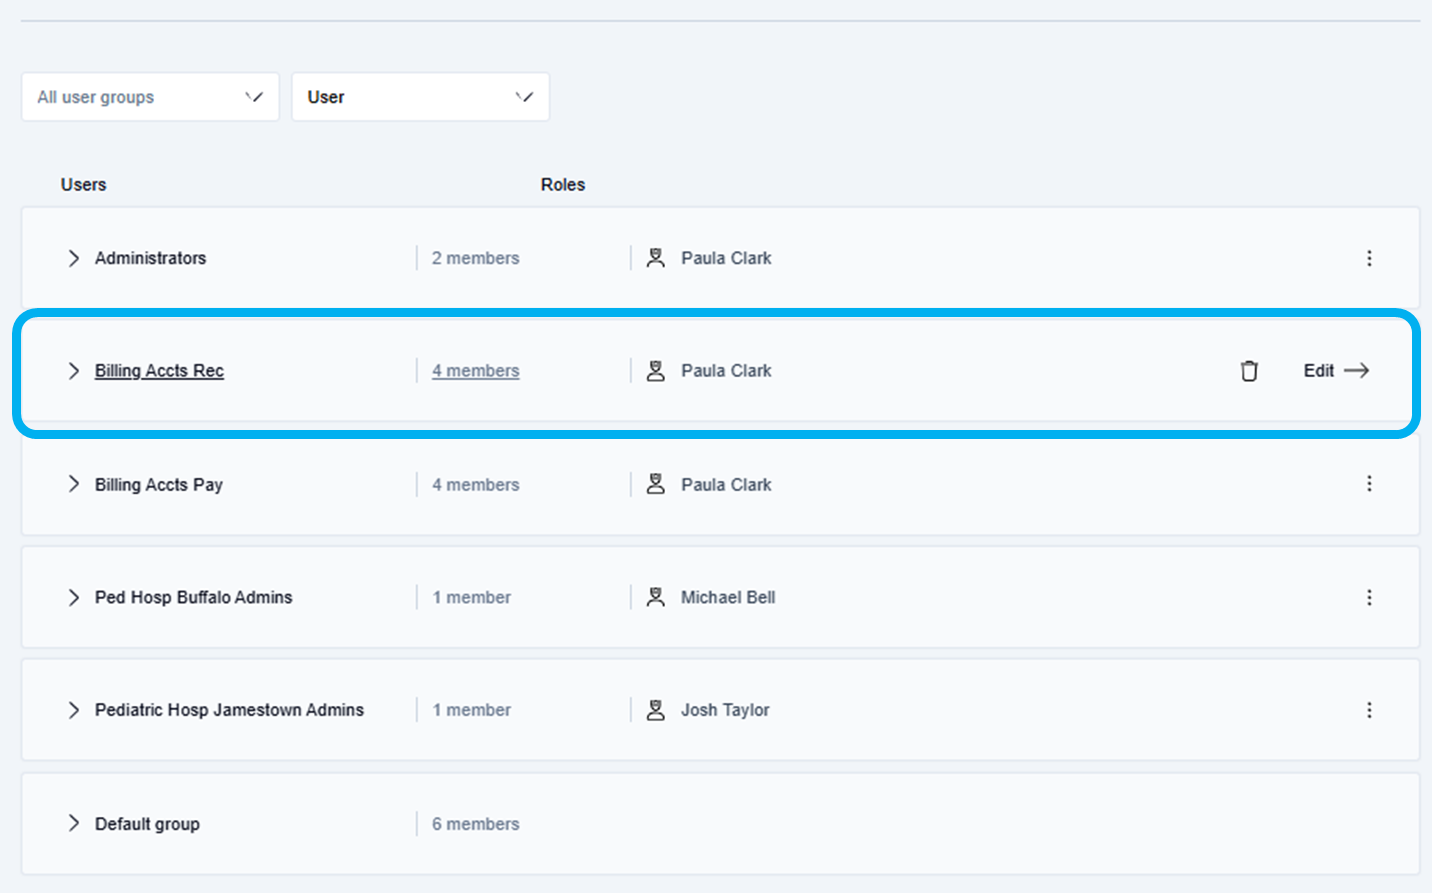The width and height of the screenshot is (1432, 893).
Task: Open kebab menu for Pediatric Hosp Jamestown Admins
Action: click(x=1369, y=710)
